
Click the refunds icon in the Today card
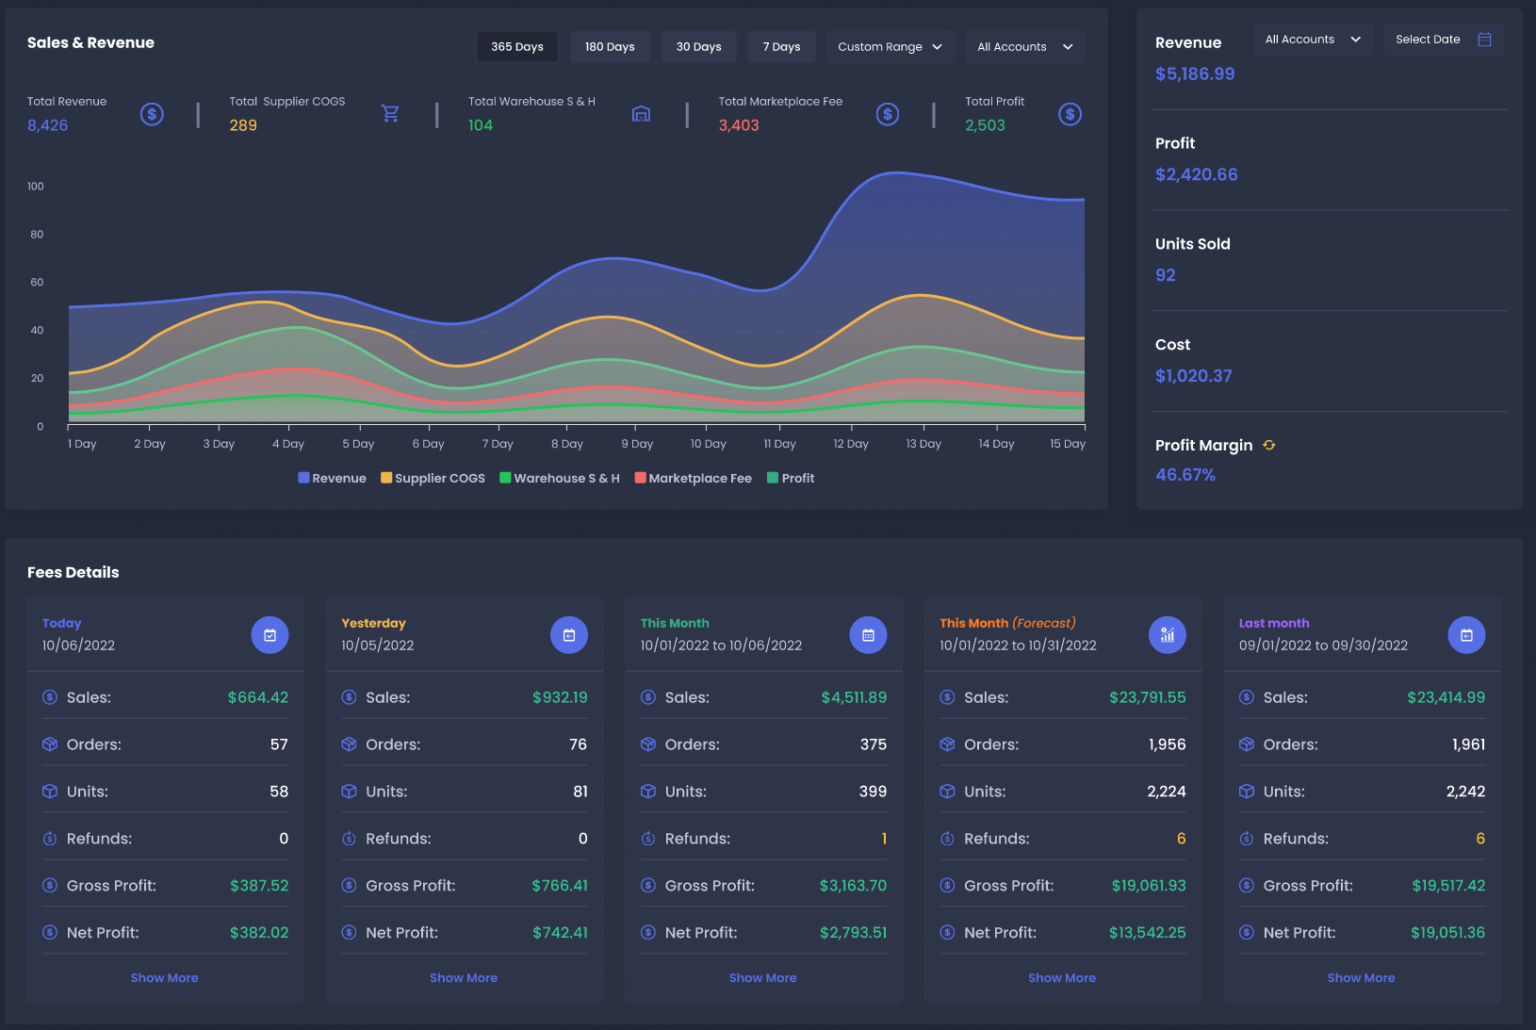click(x=49, y=838)
